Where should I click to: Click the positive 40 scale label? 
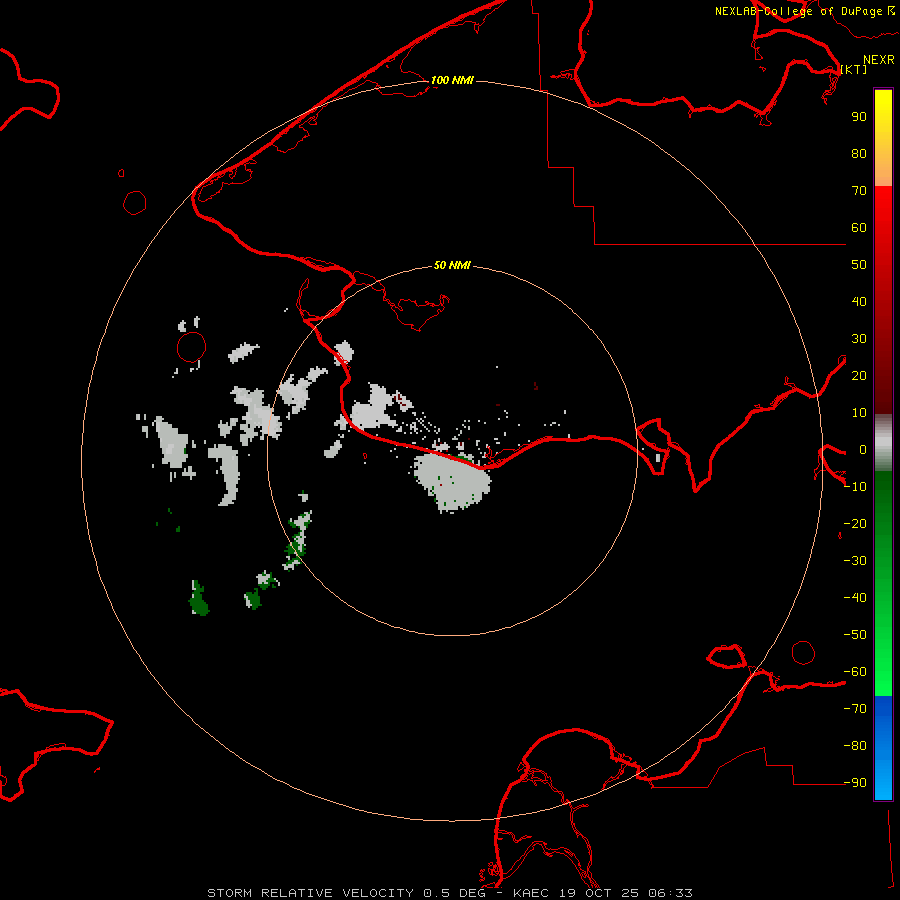(x=859, y=301)
